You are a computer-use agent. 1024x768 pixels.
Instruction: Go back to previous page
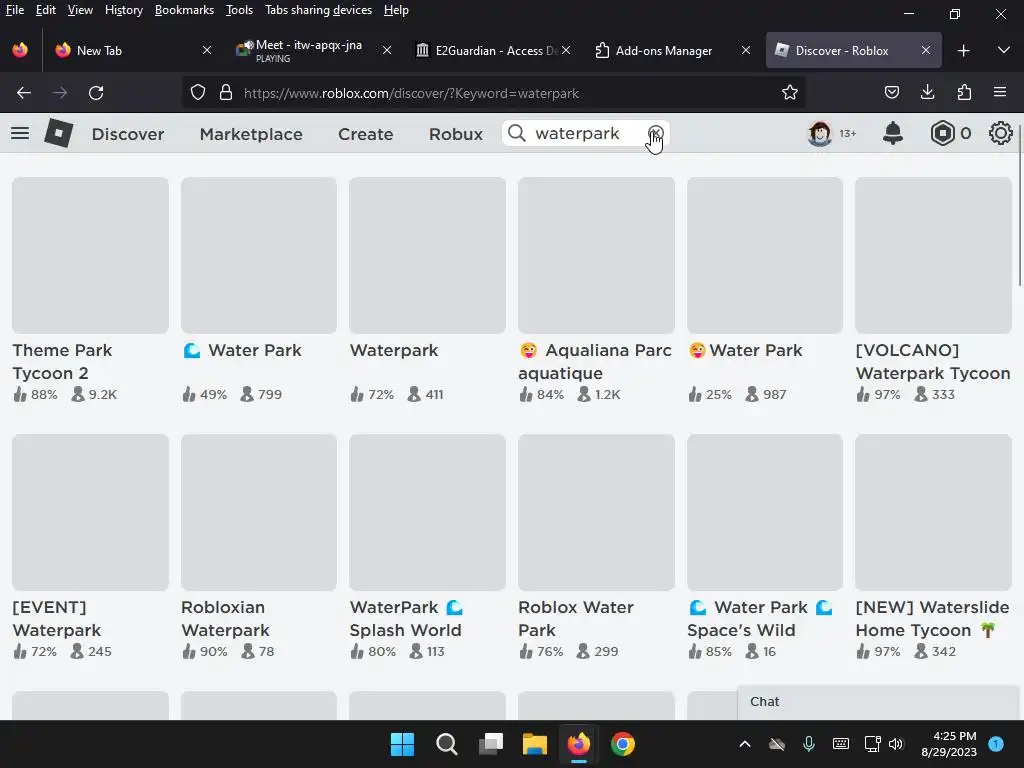(x=24, y=93)
